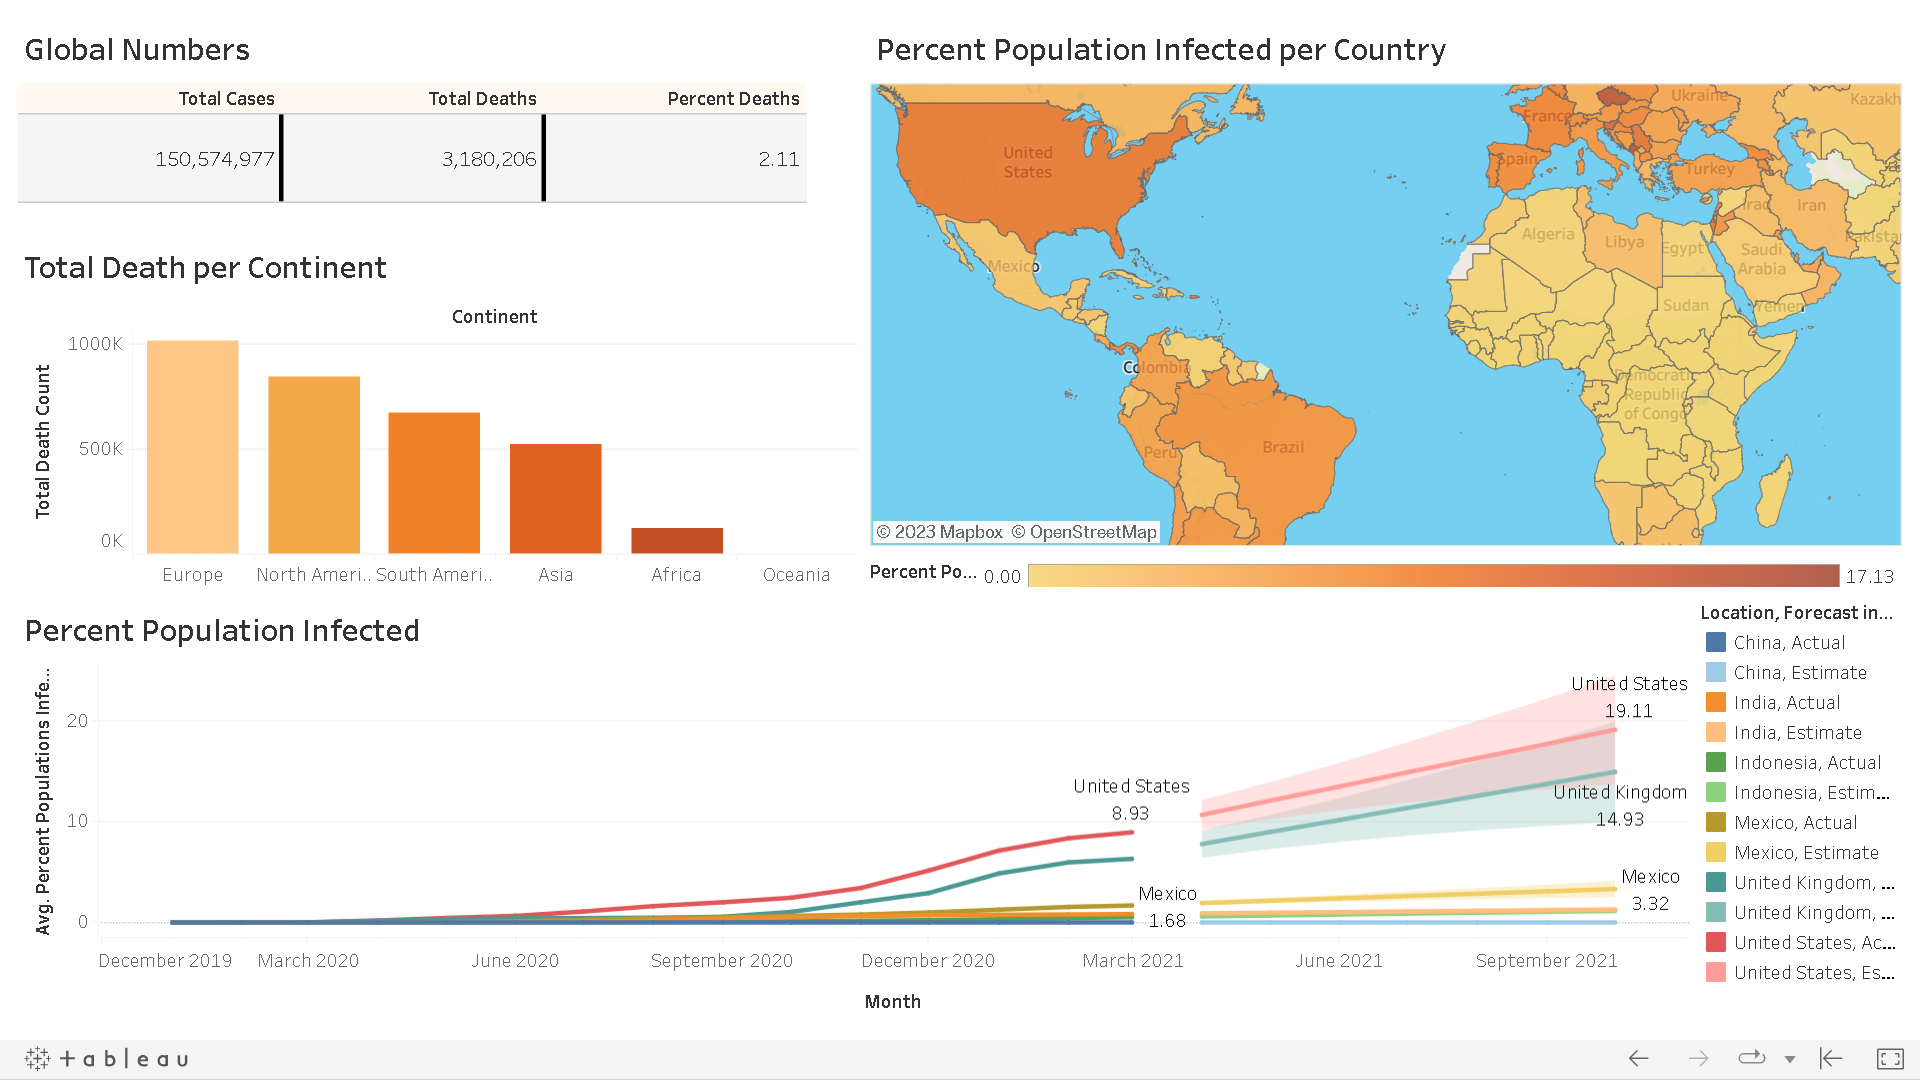Select the United States, Actual legend swatch
Image resolution: width=1920 pixels, height=1080 pixels.
pos(1716,943)
